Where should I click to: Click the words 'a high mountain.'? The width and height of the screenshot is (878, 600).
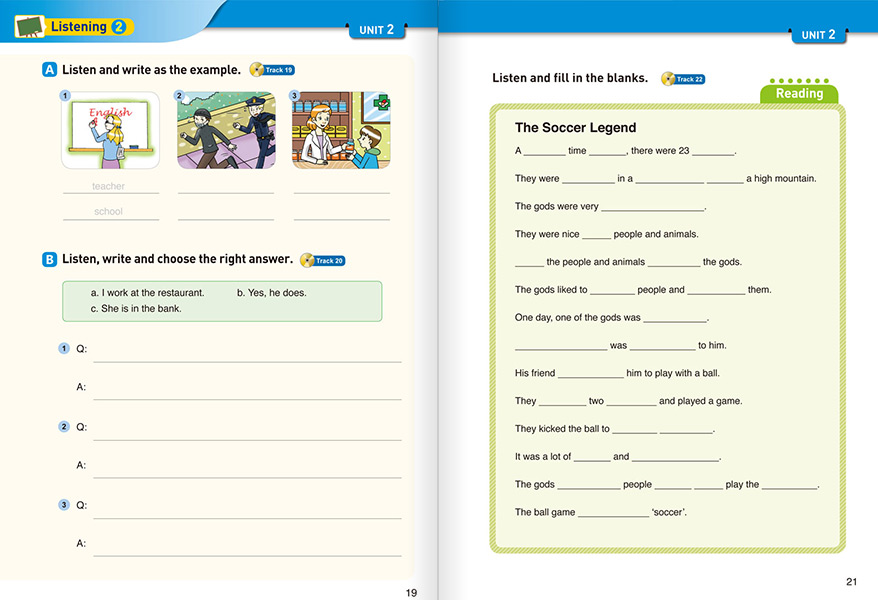pyautogui.click(x=781, y=179)
